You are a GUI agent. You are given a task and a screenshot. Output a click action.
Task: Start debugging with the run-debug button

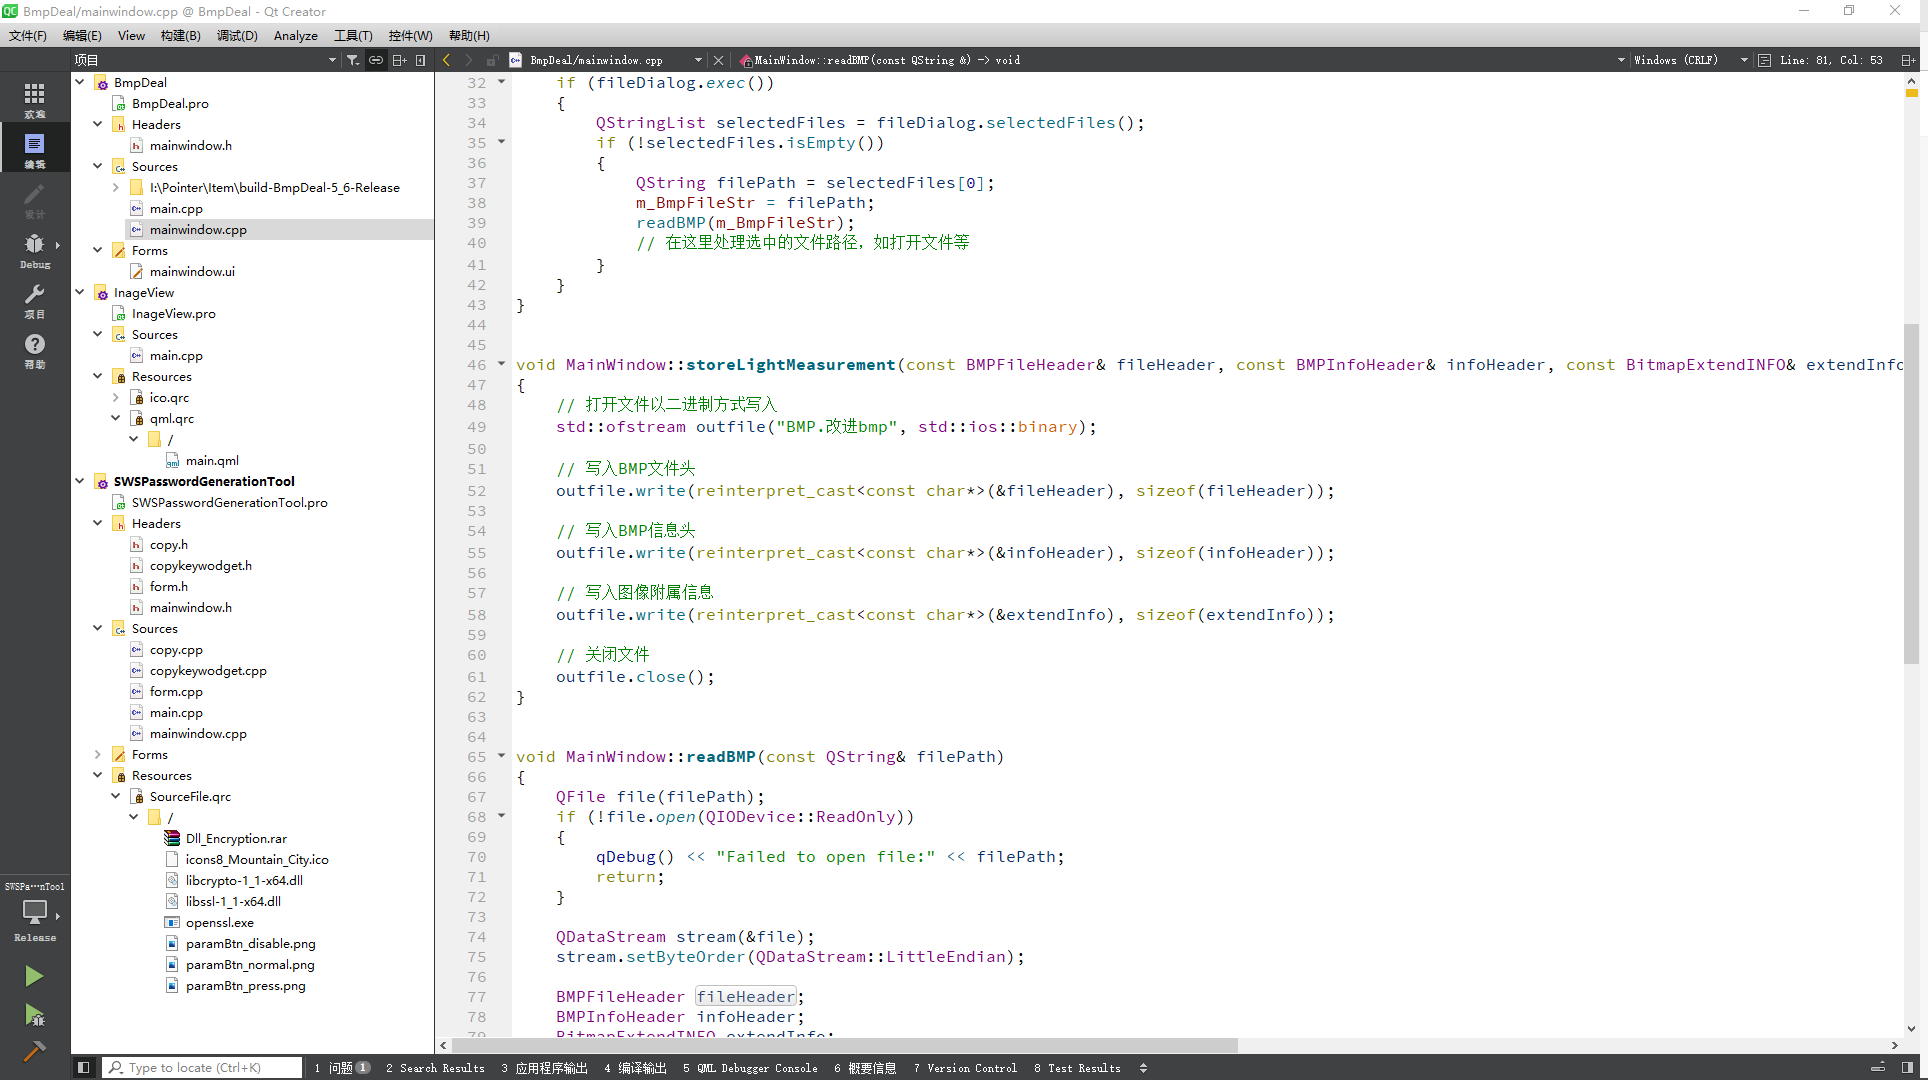(x=34, y=1015)
